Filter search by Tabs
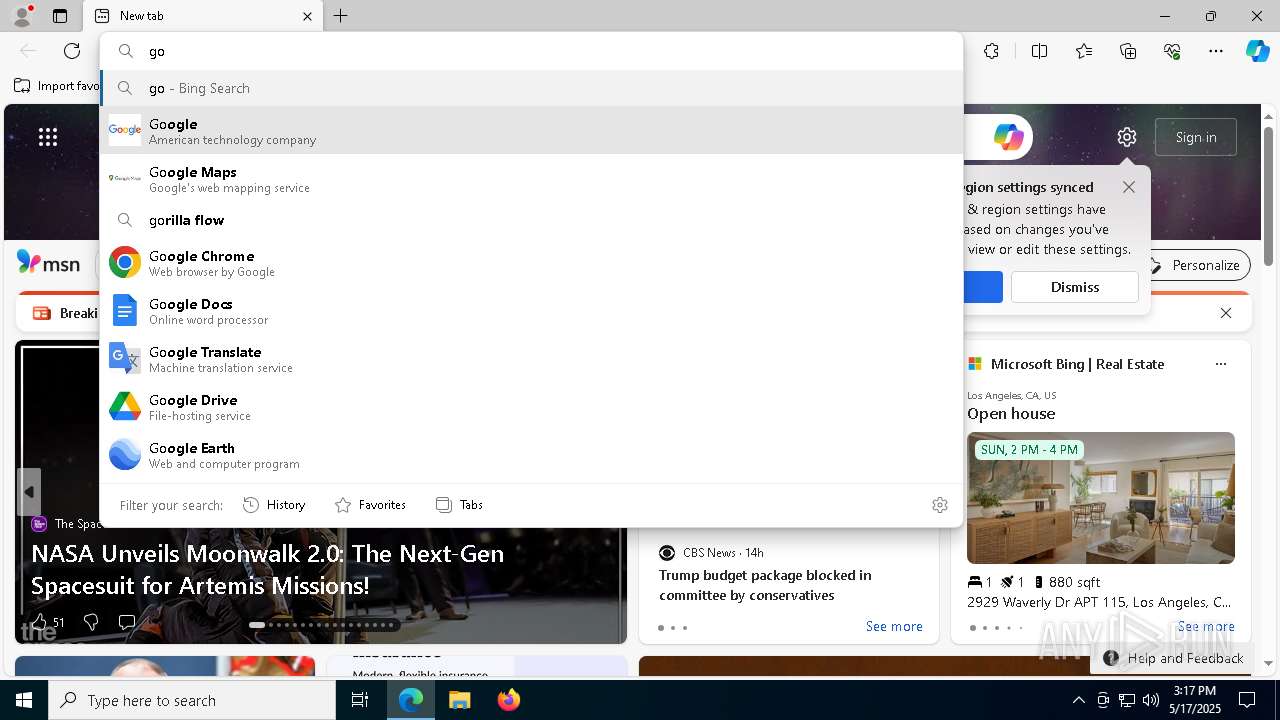Screen dimensions: 1280x720 459,505
